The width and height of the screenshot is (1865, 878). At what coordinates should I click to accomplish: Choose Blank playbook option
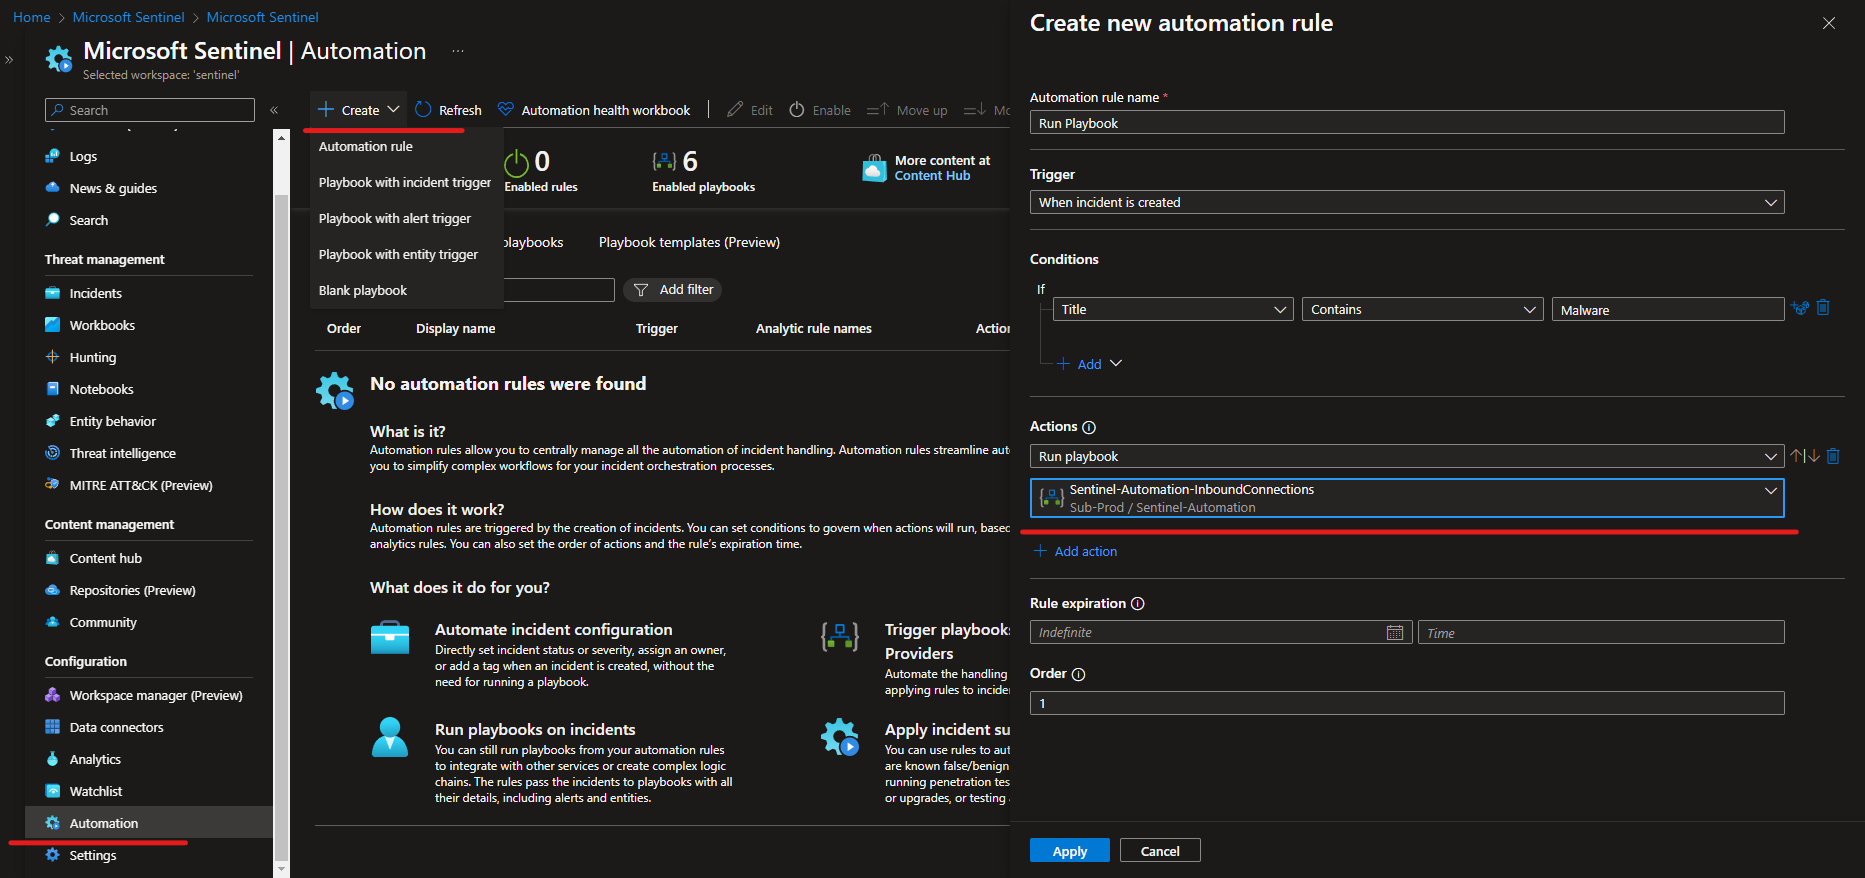[x=363, y=290]
